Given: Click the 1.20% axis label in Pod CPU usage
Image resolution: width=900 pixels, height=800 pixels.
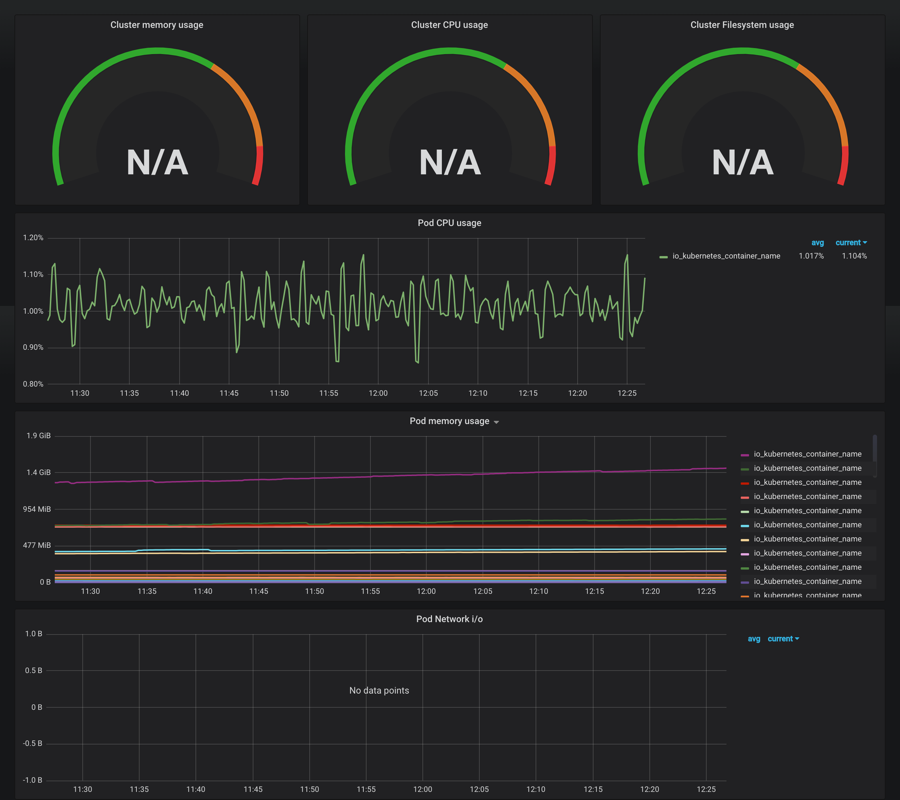Looking at the screenshot, I should (x=33, y=238).
